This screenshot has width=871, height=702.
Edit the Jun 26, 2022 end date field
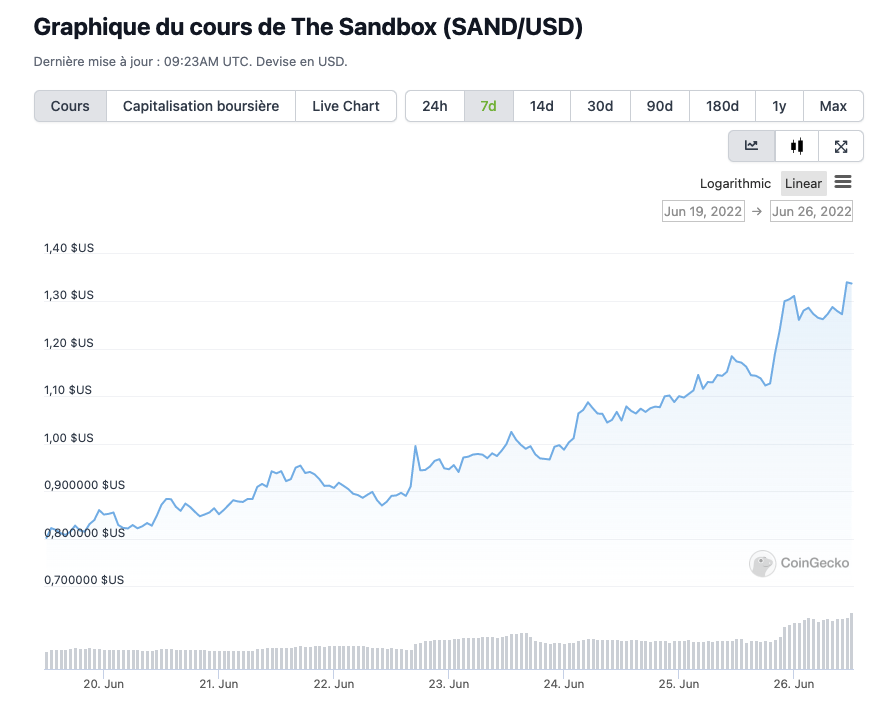tap(811, 211)
